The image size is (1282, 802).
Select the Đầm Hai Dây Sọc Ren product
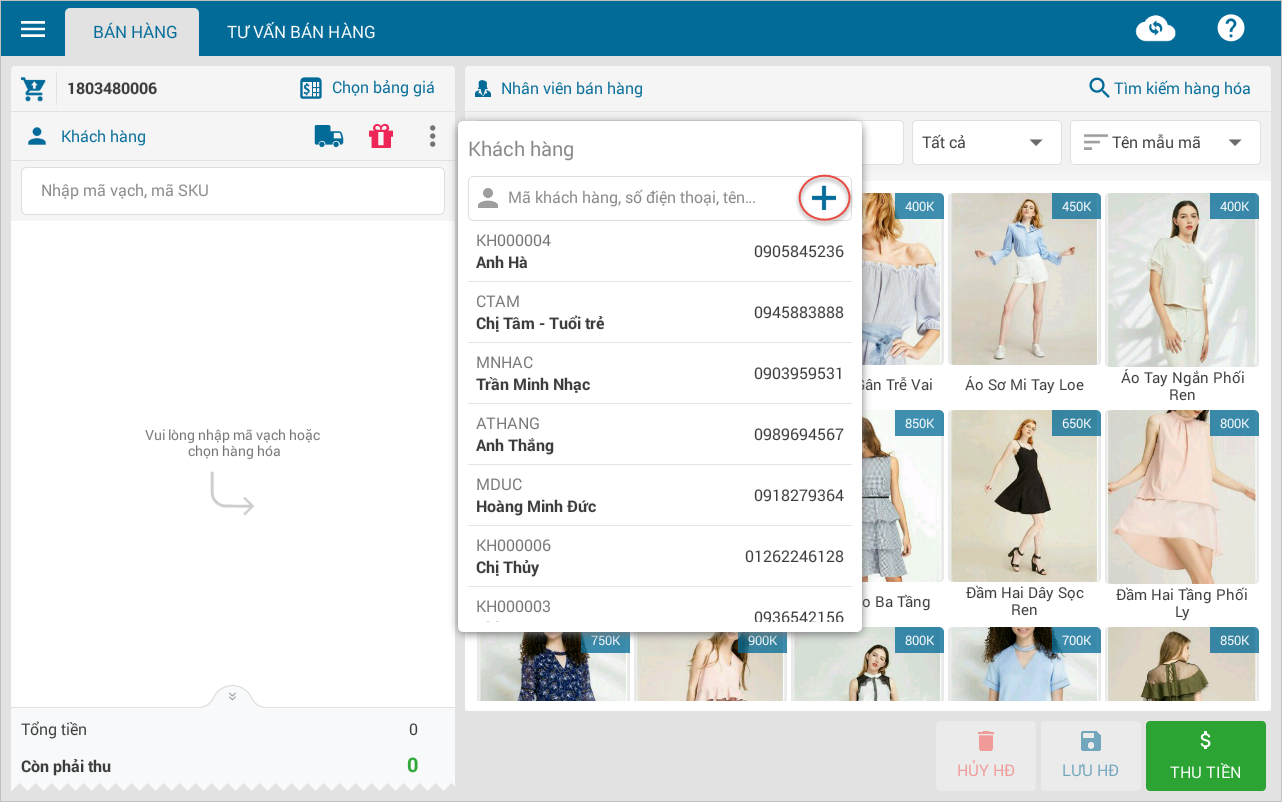pyautogui.click(x=1024, y=513)
